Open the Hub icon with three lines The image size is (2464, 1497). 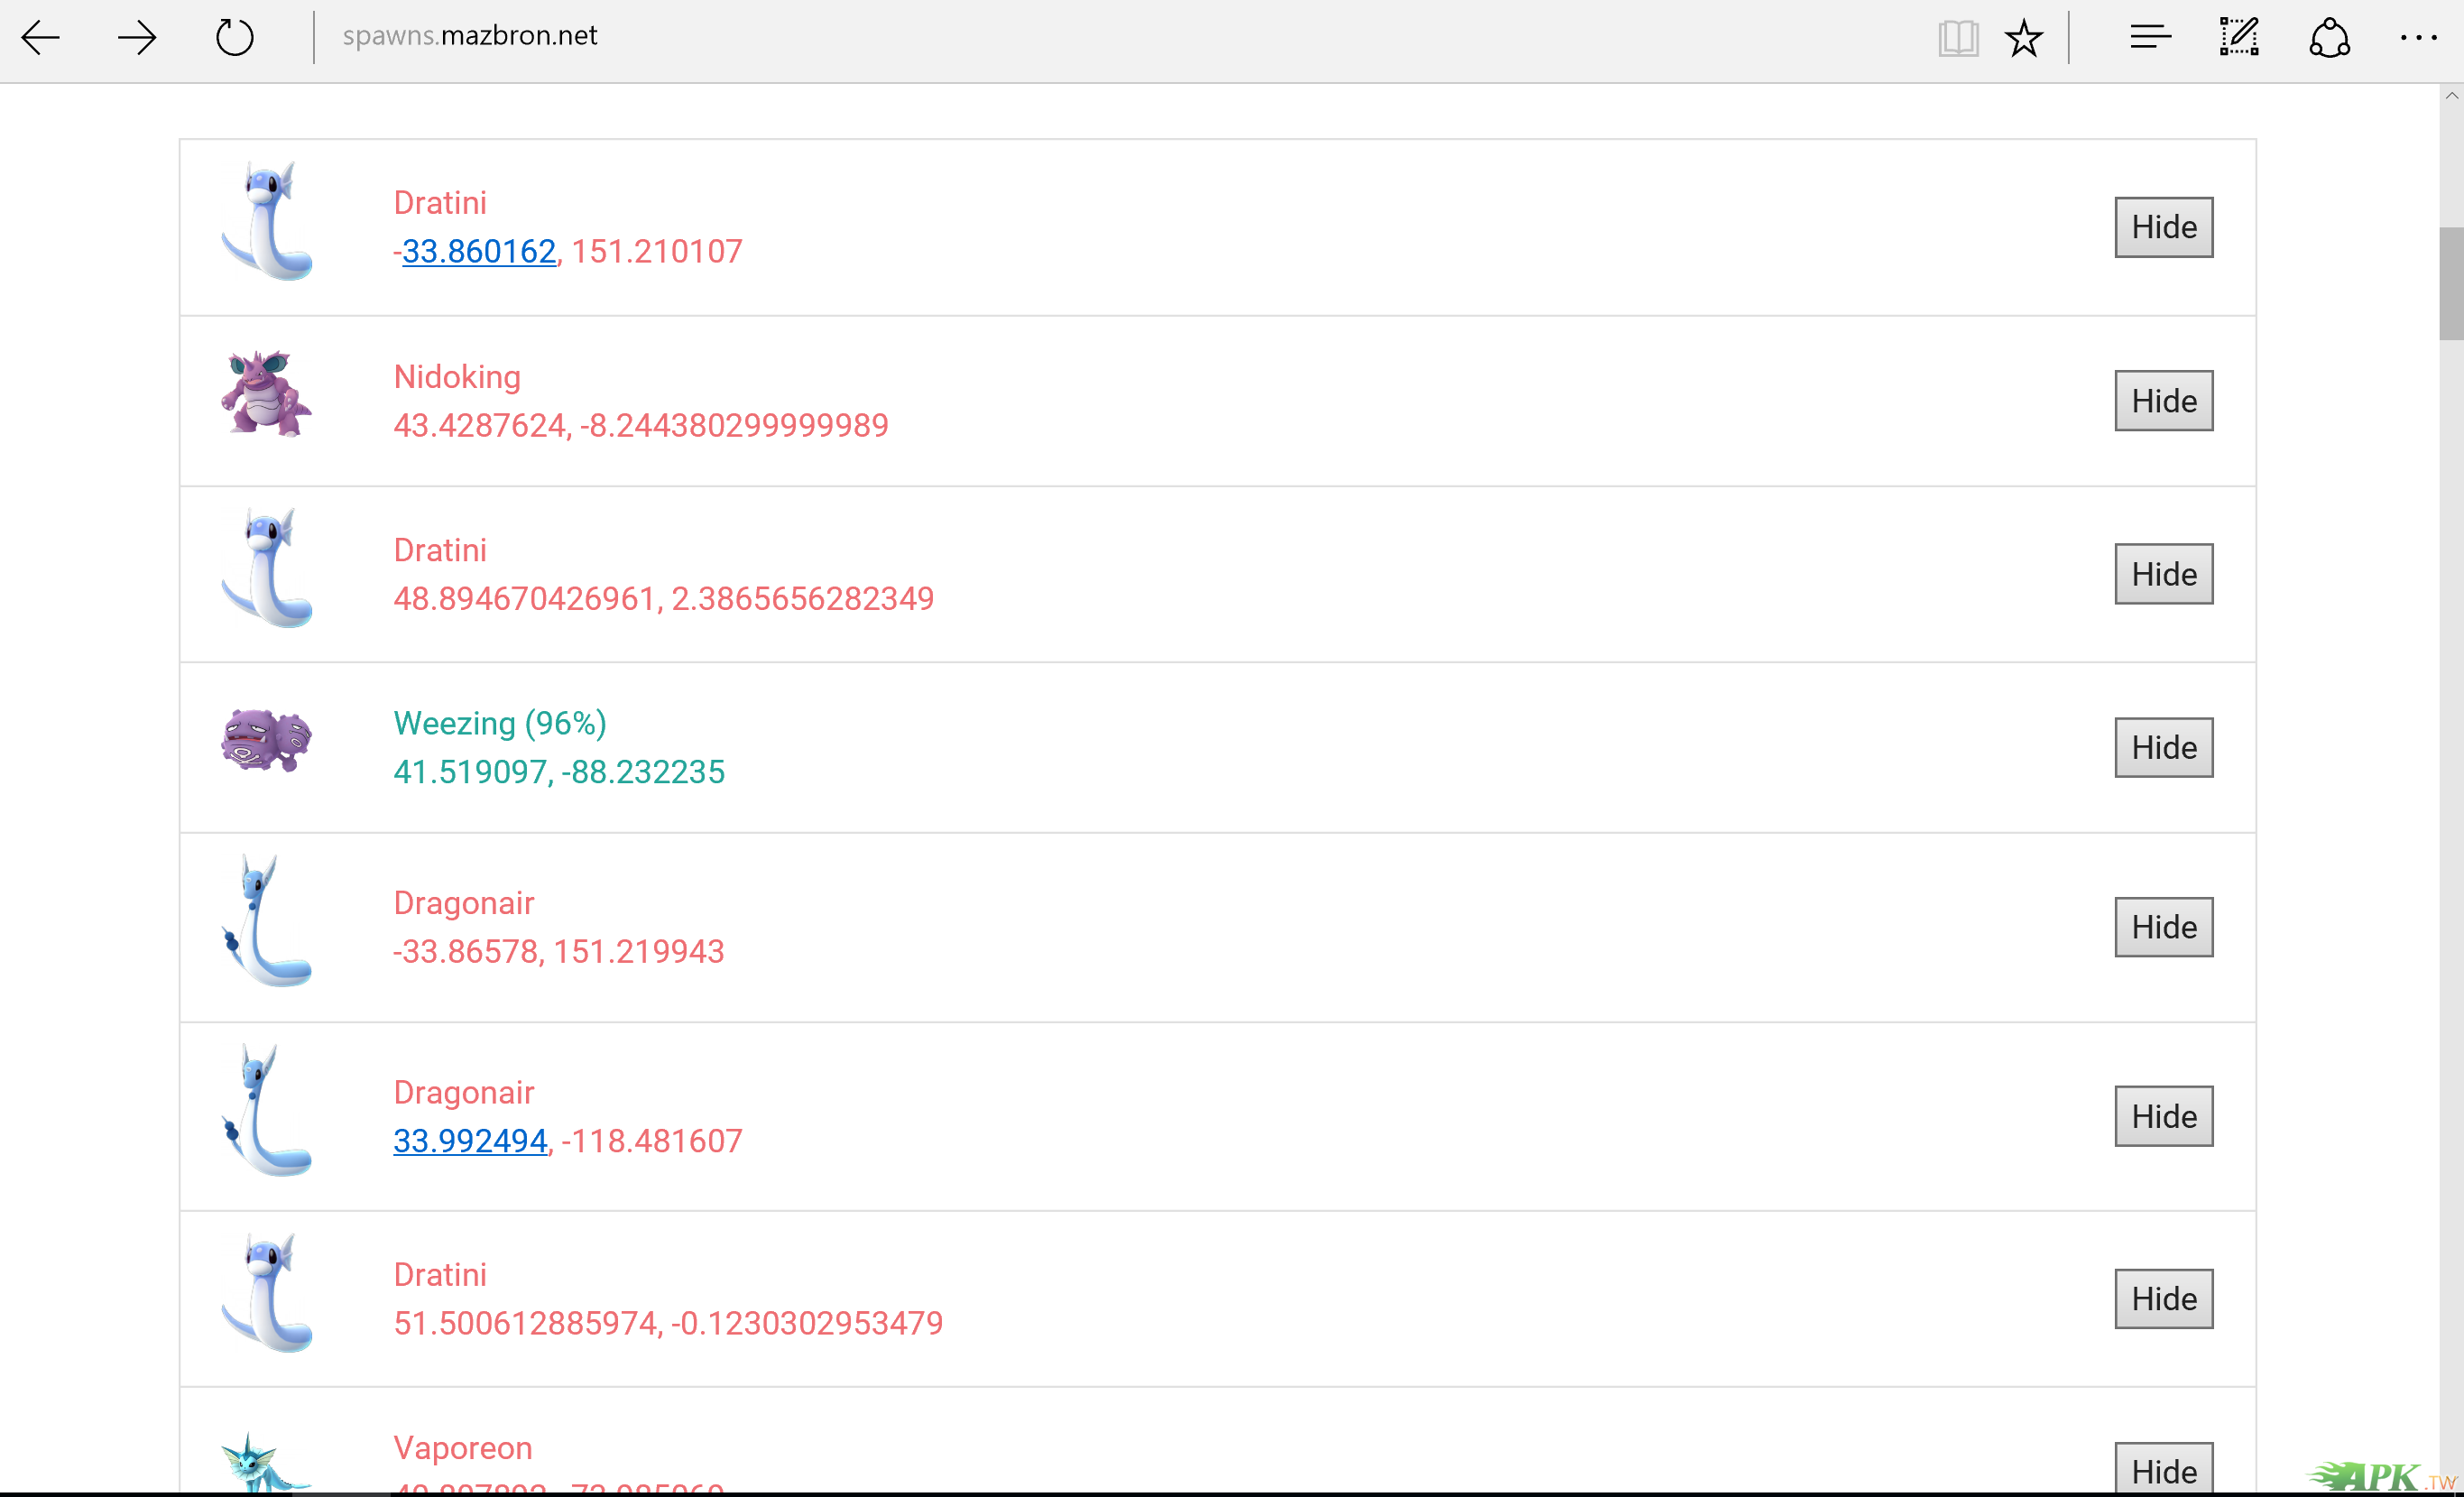click(2150, 38)
